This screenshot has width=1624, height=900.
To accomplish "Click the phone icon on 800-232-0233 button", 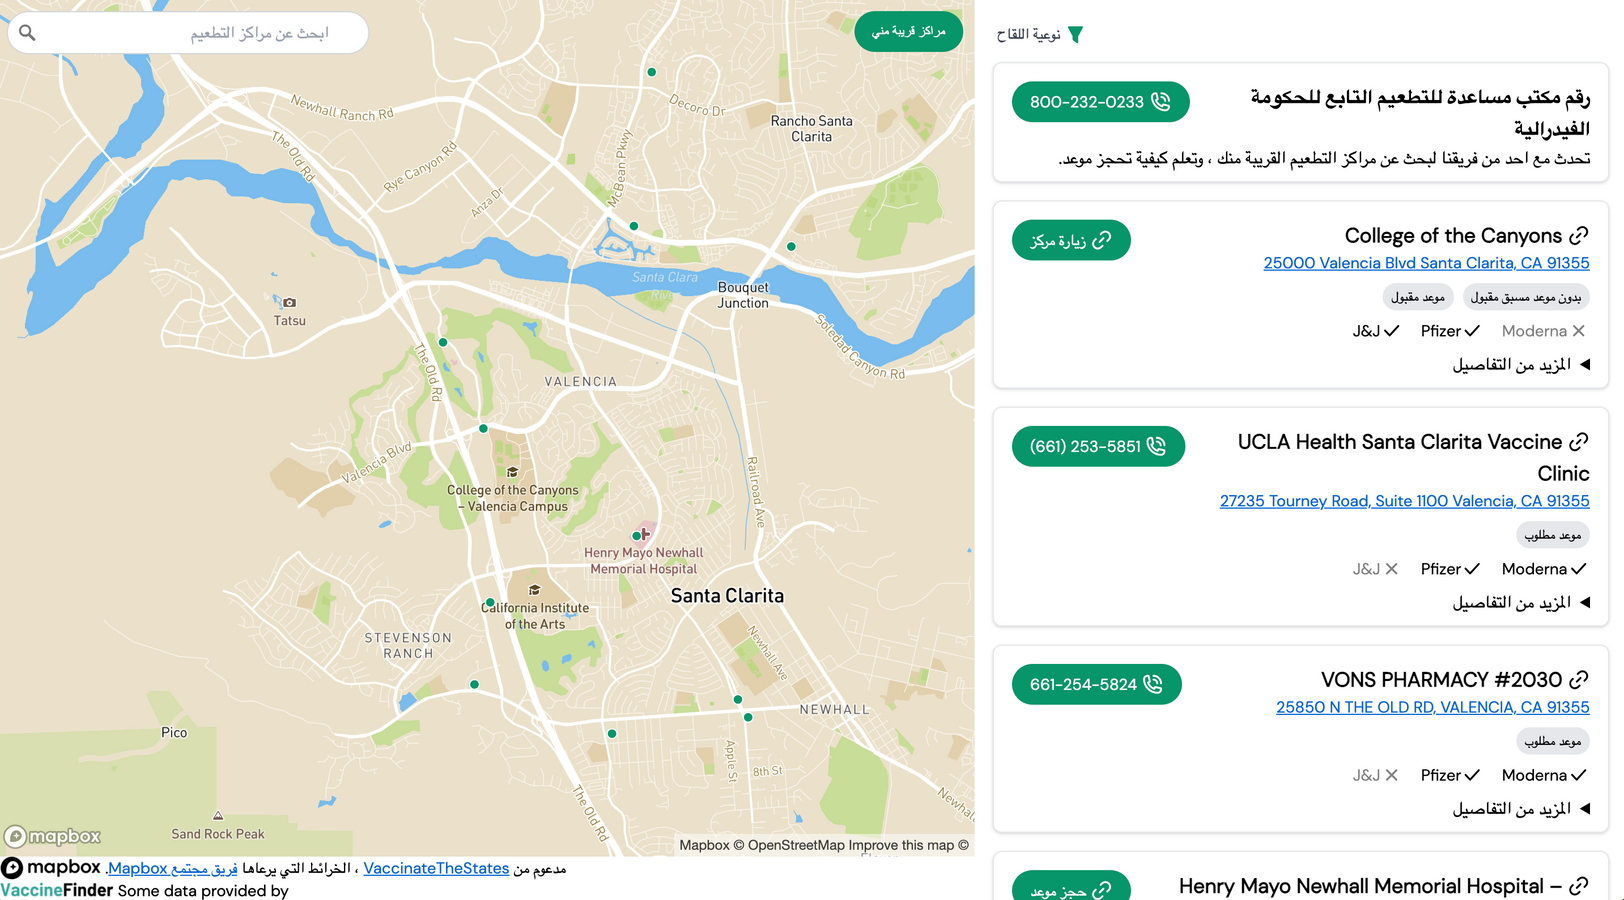I will (x=1161, y=102).
